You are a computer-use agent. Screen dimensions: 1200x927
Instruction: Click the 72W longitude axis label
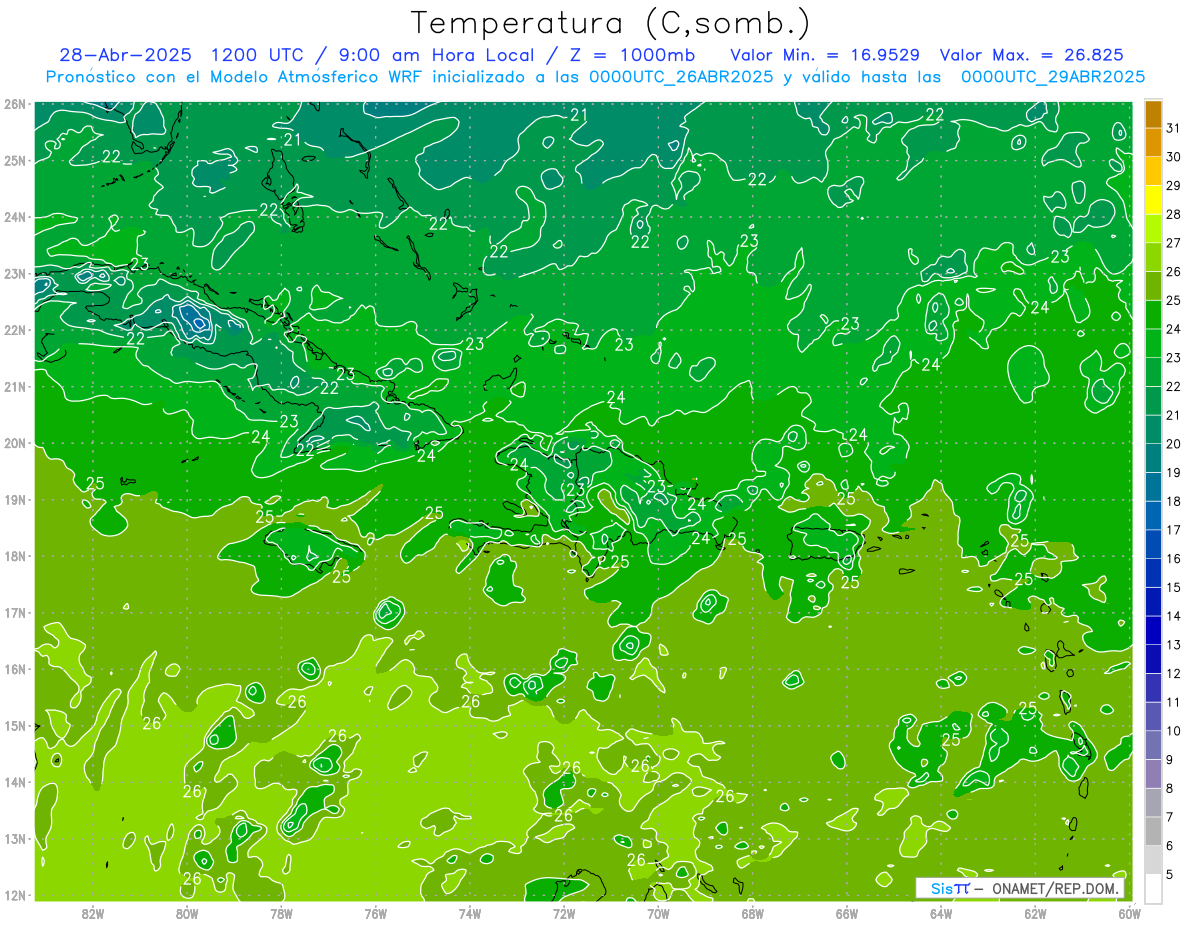[x=564, y=914]
